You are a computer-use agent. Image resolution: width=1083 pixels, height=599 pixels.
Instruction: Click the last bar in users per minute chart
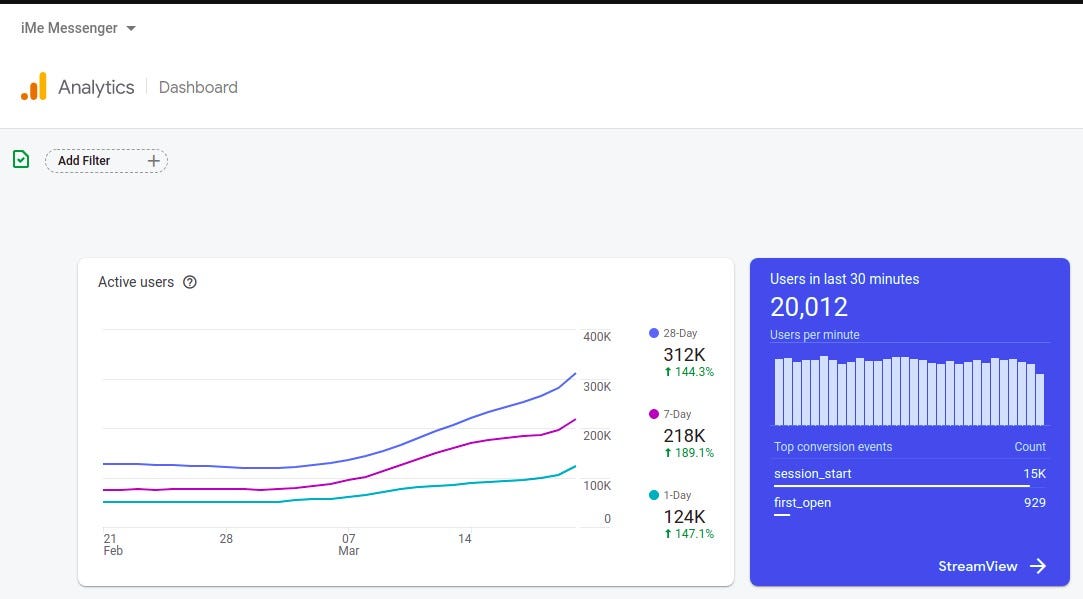point(1040,399)
